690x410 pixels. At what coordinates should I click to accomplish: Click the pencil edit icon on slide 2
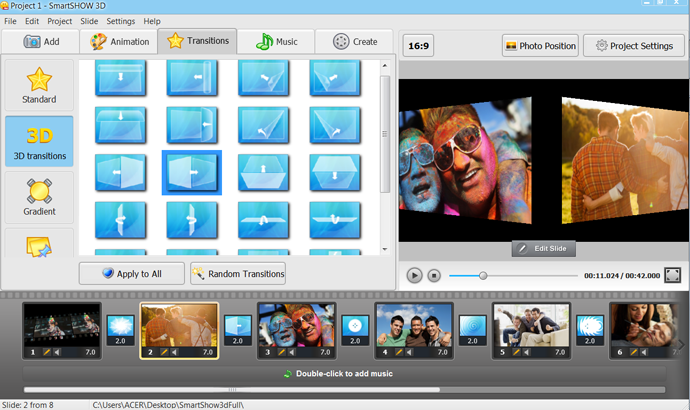pyautogui.click(x=164, y=352)
